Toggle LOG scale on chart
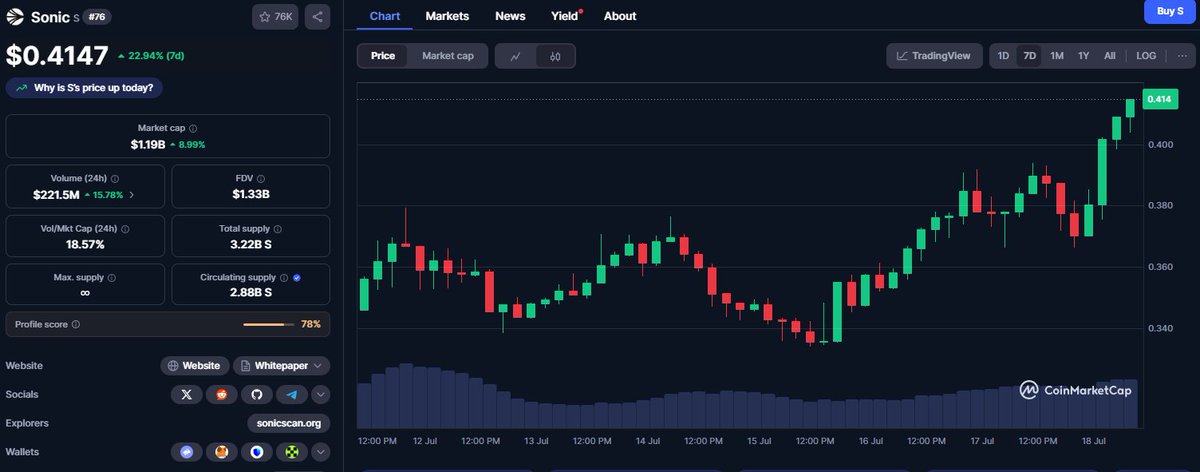This screenshot has width=1200, height=472. [1146, 56]
